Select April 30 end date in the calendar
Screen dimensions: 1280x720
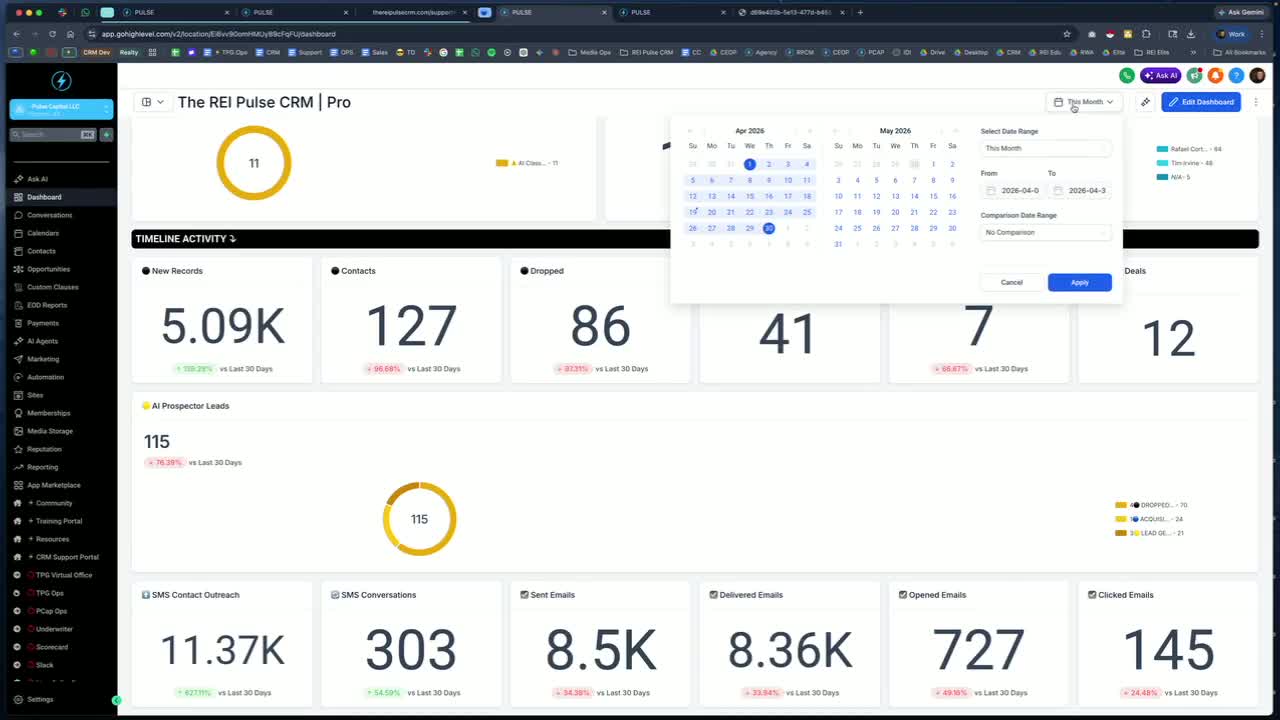768,228
